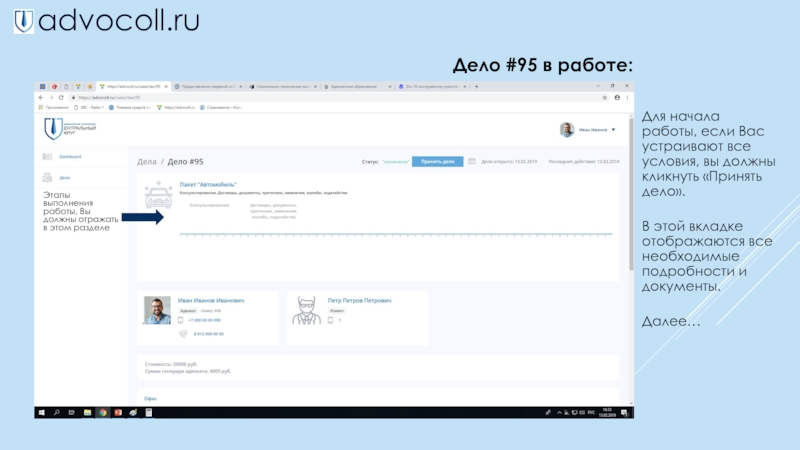This screenshot has height=450, width=800.
Task: Click the lawyer's profile photo
Action: pos(157,310)
